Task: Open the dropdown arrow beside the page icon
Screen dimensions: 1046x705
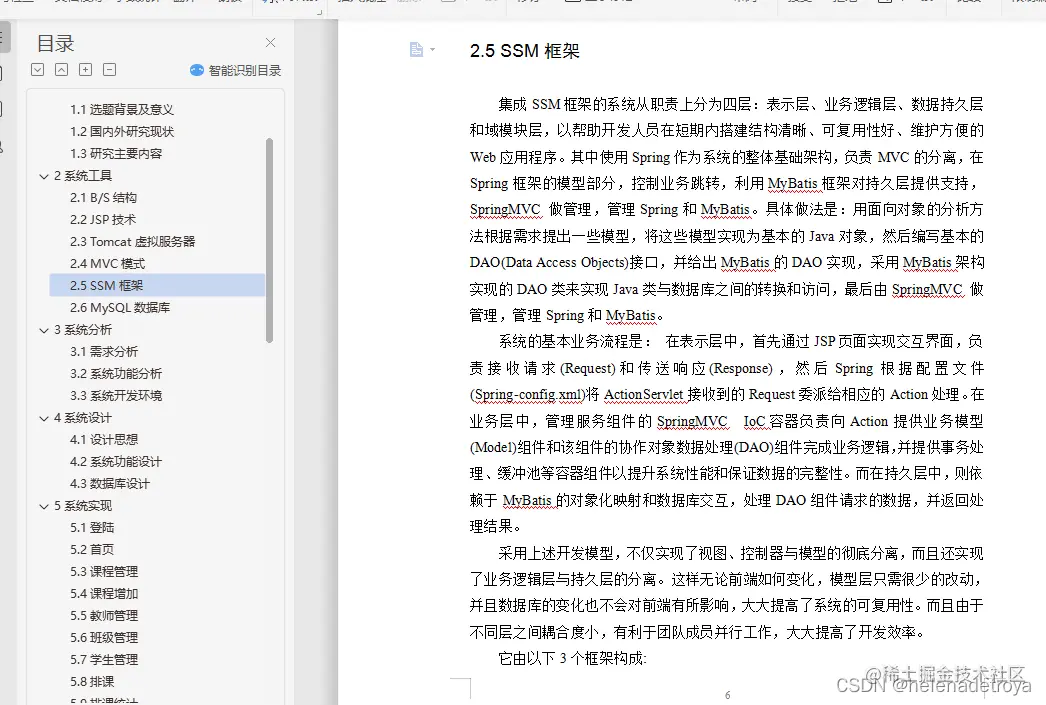Action: [x=432, y=49]
